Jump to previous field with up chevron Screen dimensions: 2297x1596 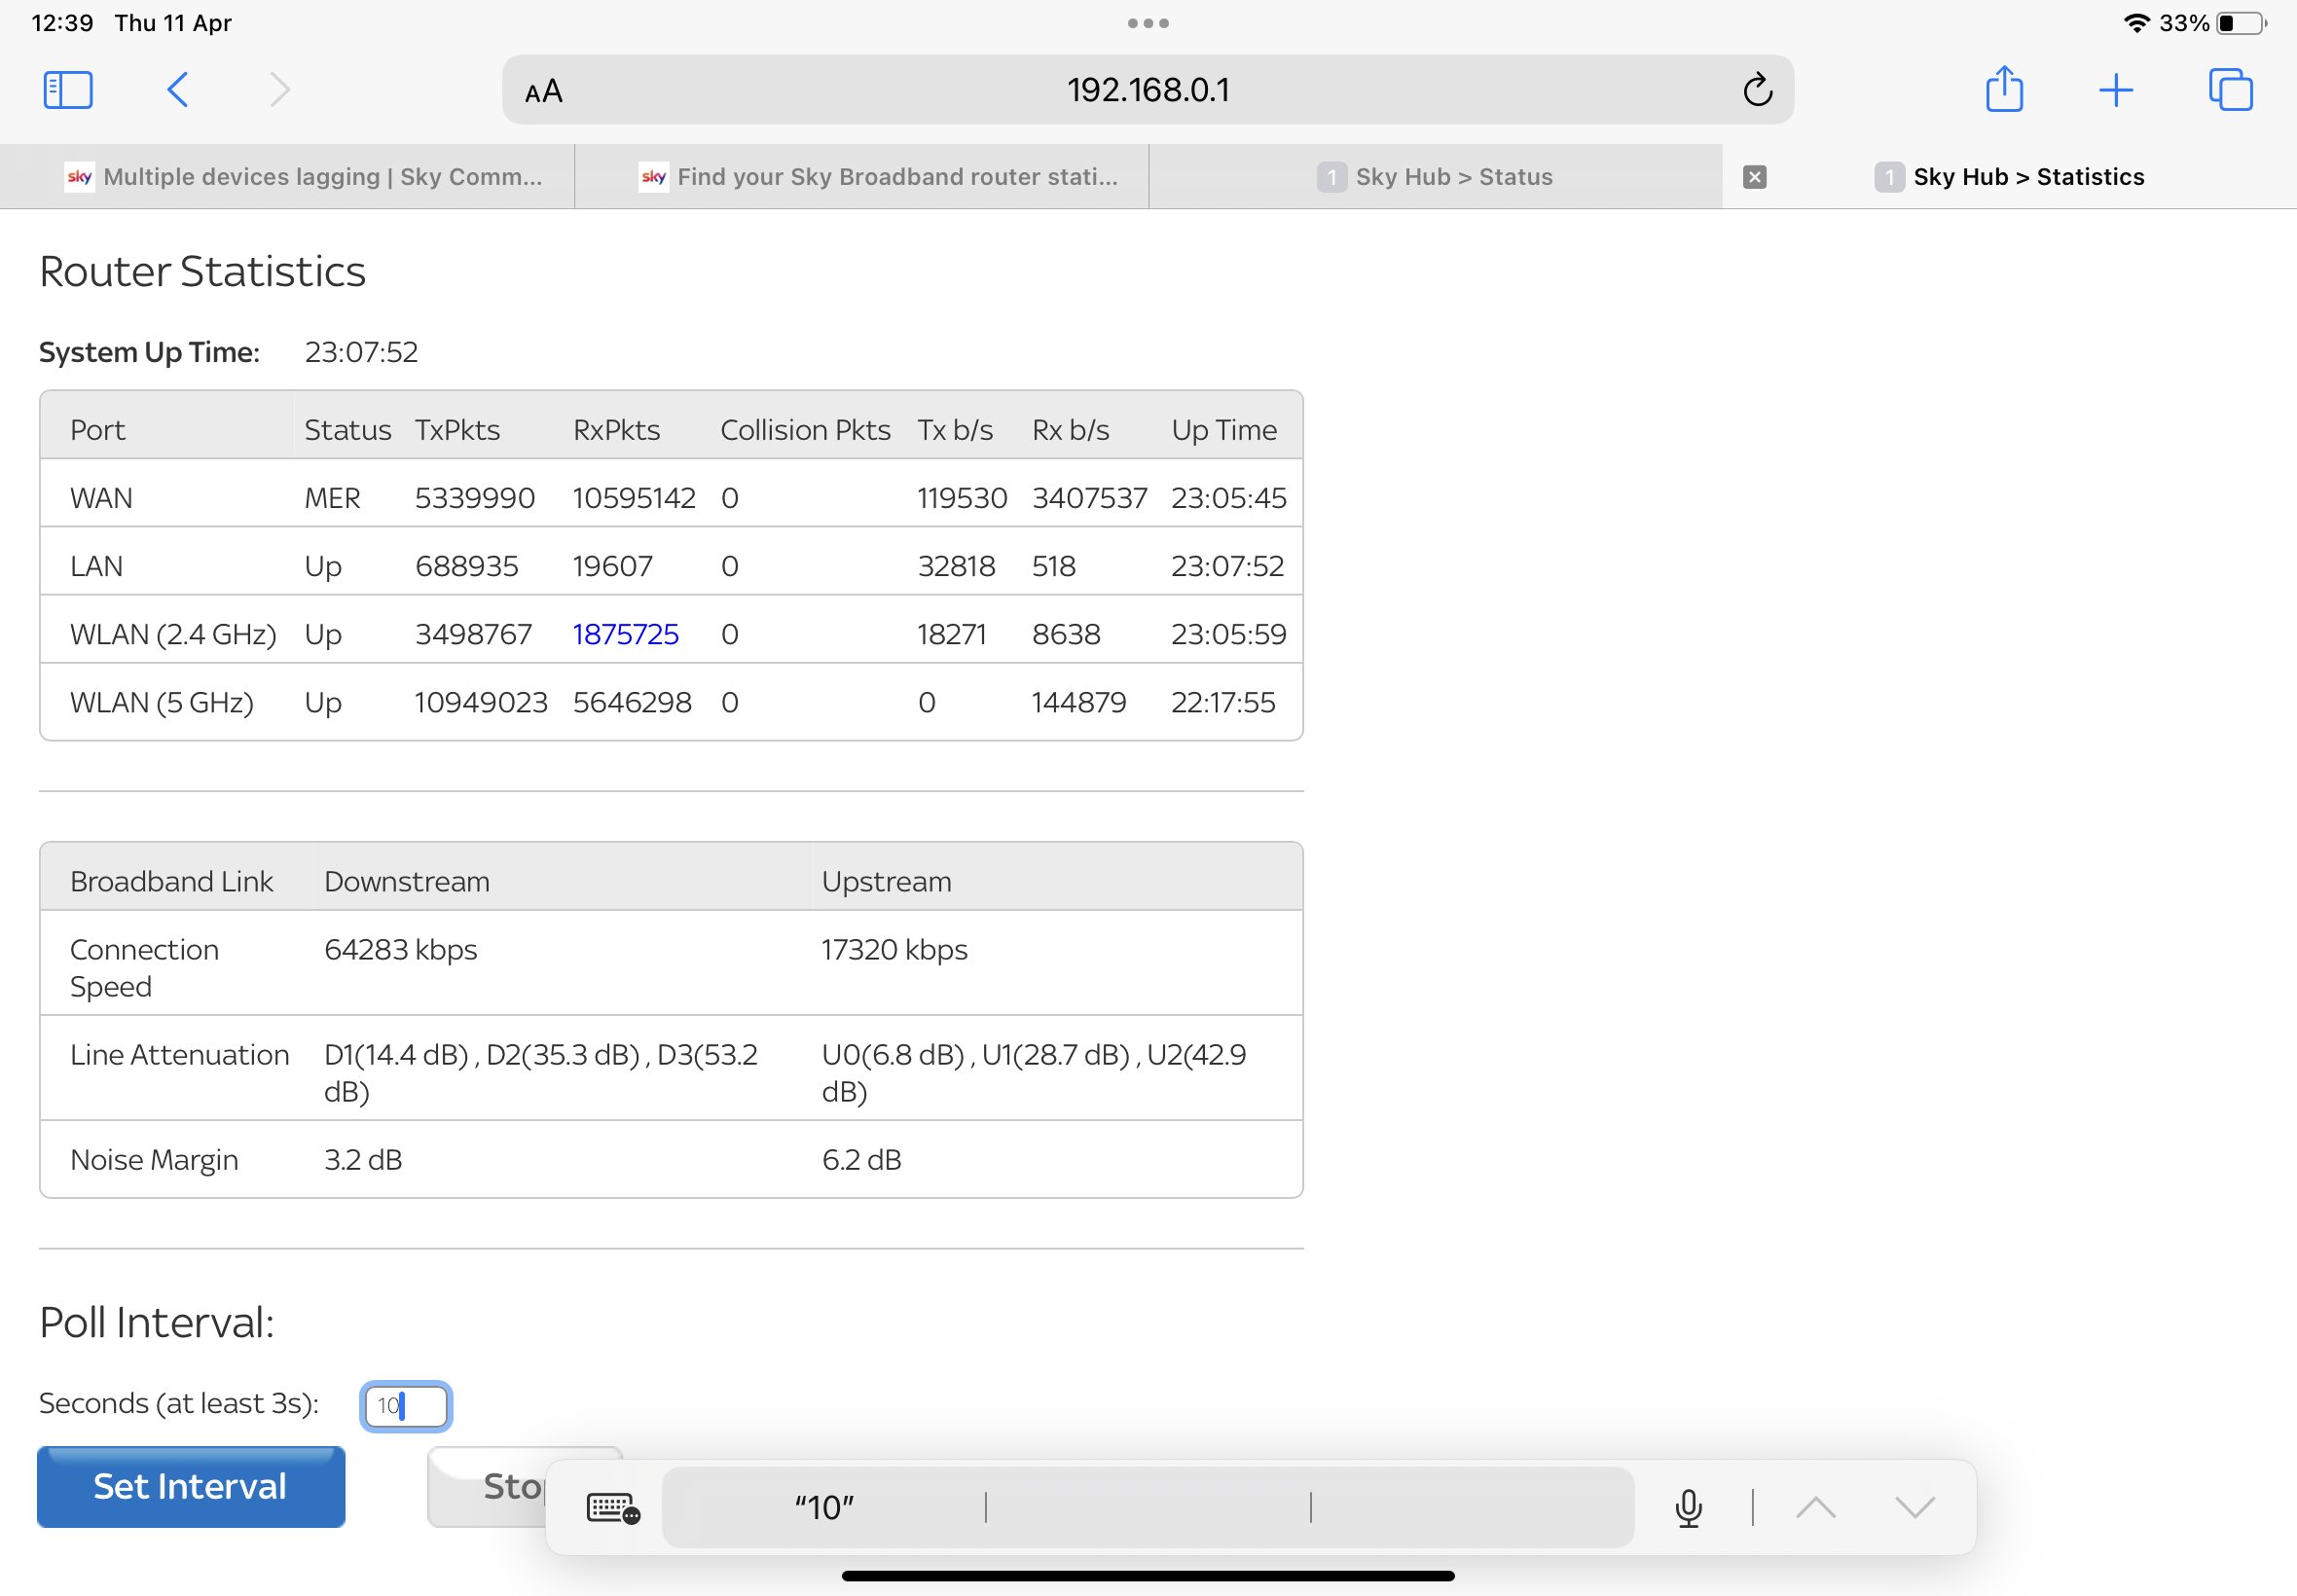1815,1507
